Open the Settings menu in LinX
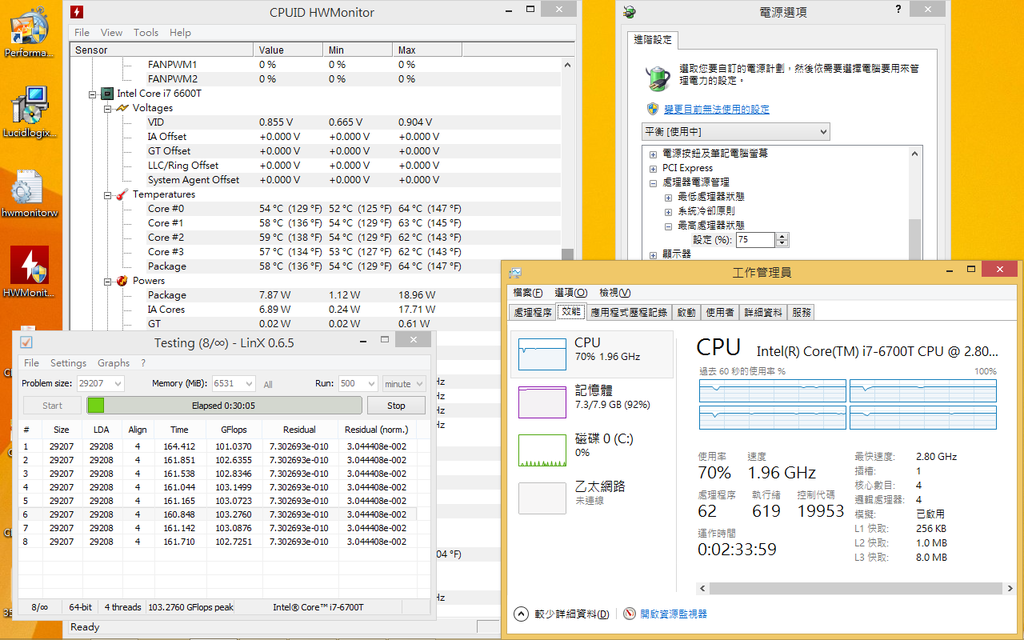This screenshot has height=640, width=1024. coord(68,363)
